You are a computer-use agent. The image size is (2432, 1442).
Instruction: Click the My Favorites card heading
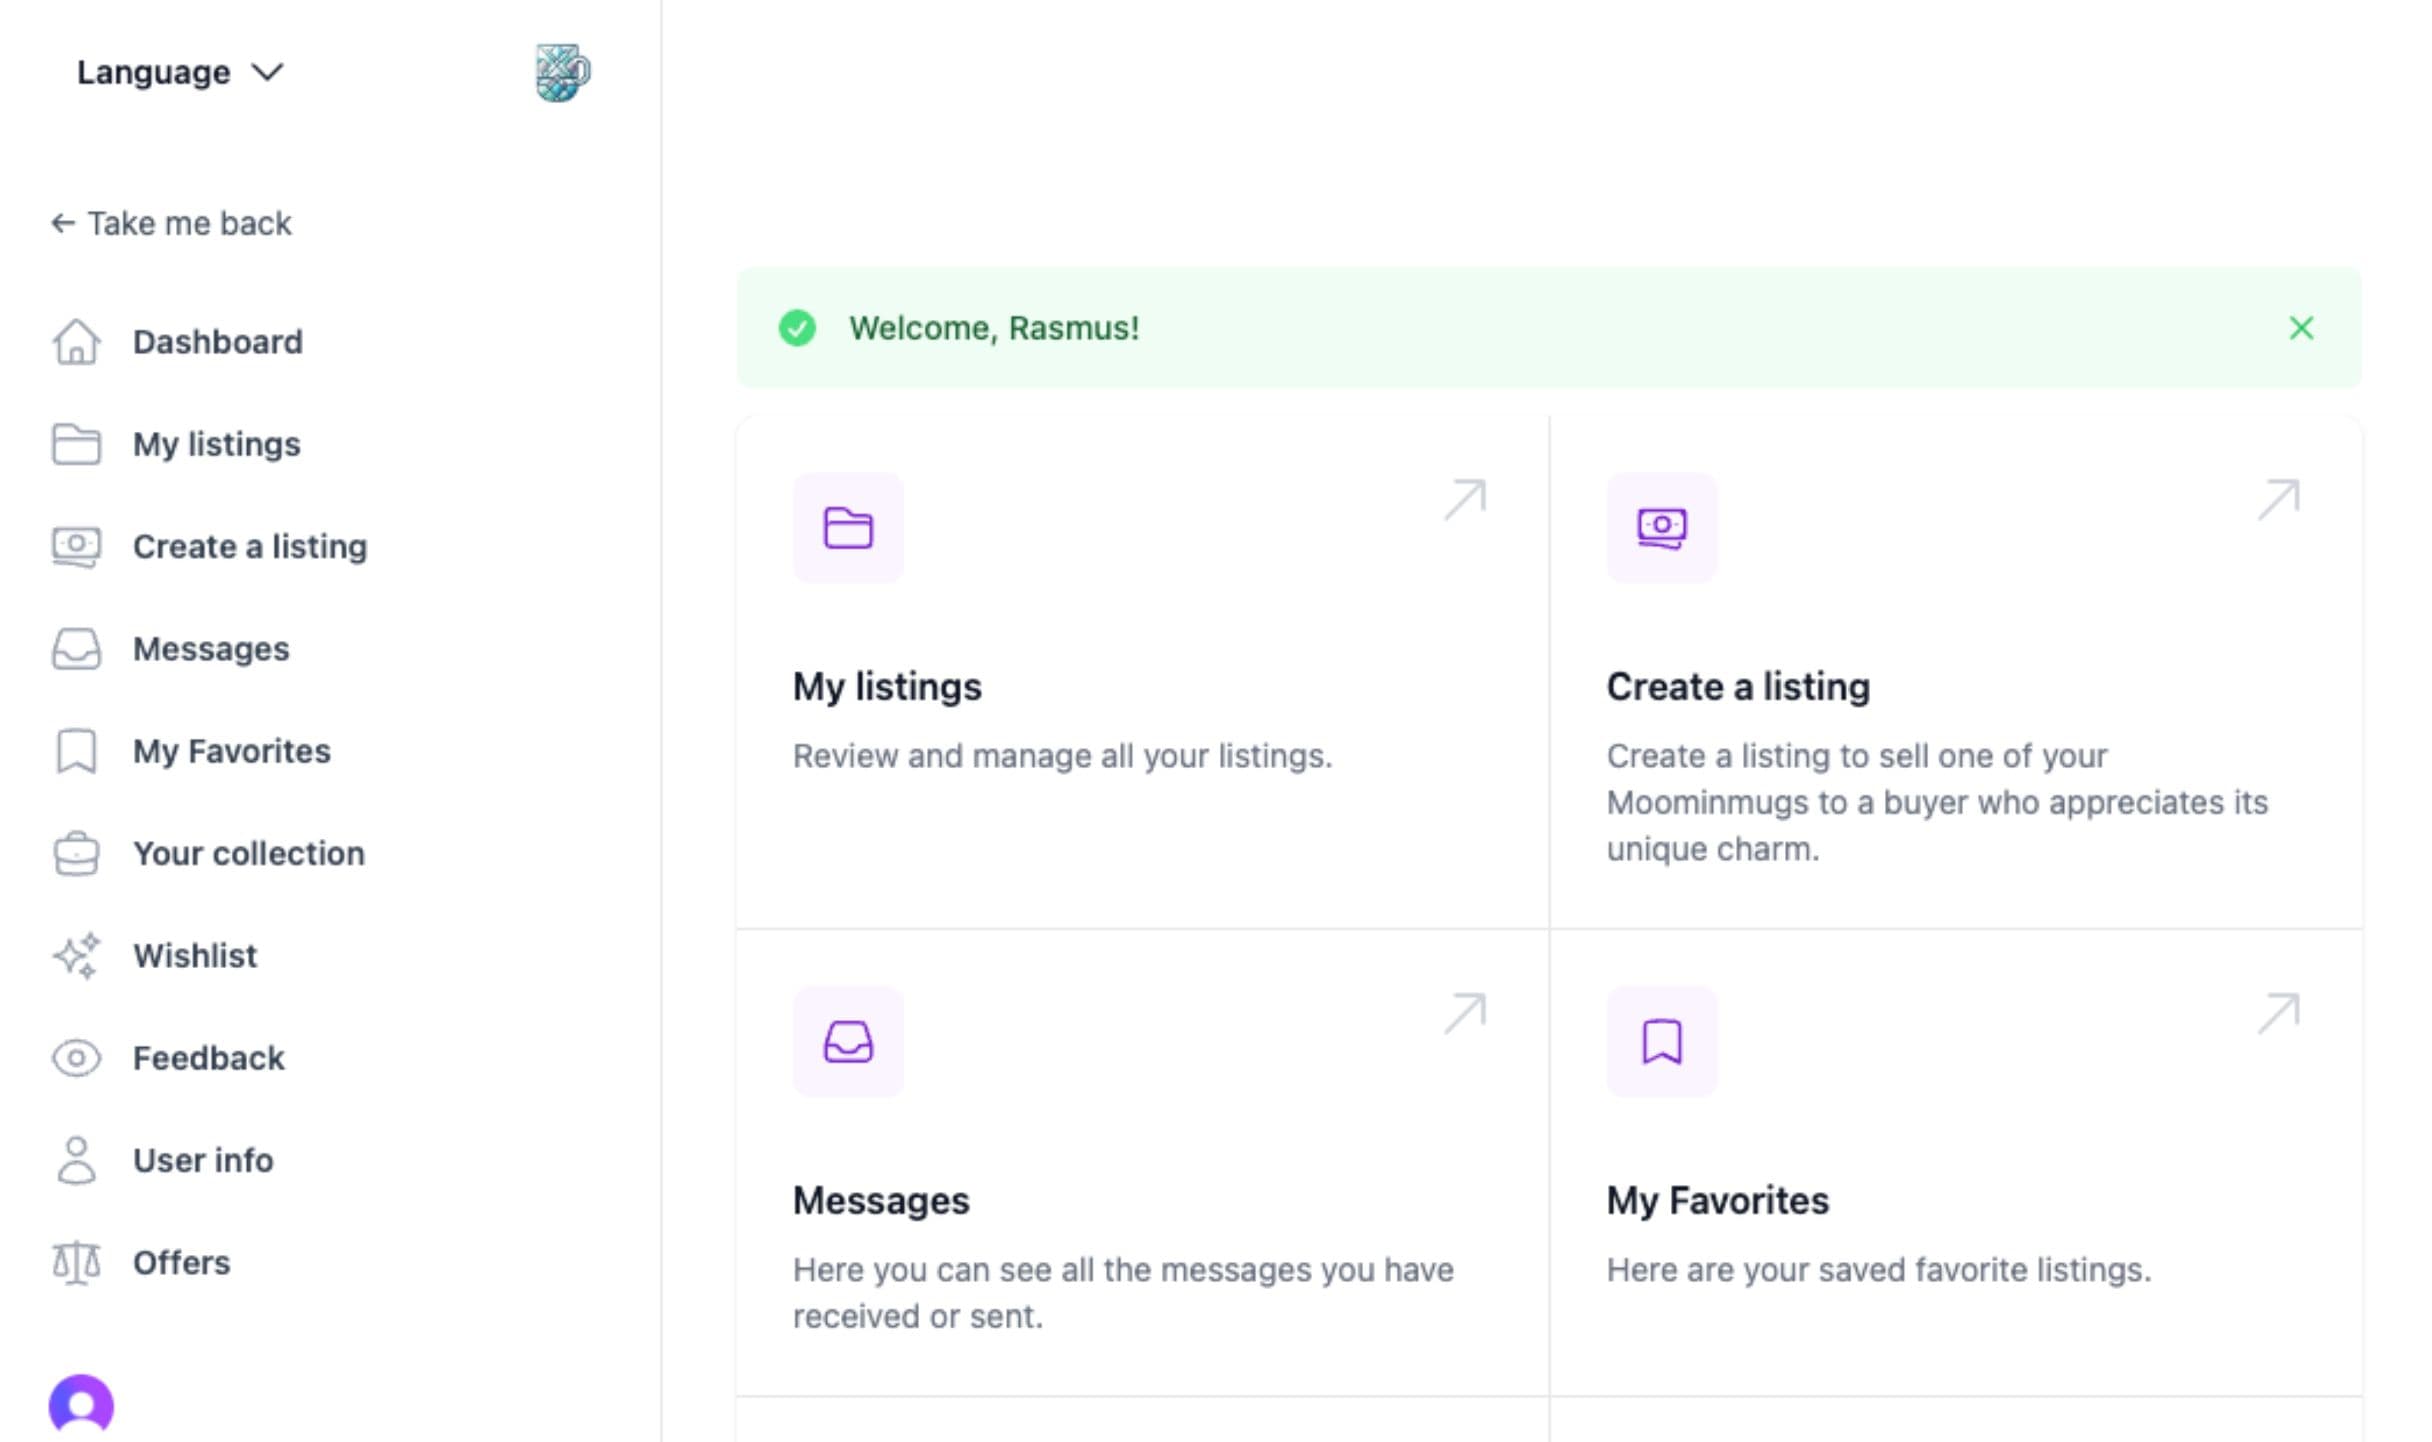(1717, 1200)
